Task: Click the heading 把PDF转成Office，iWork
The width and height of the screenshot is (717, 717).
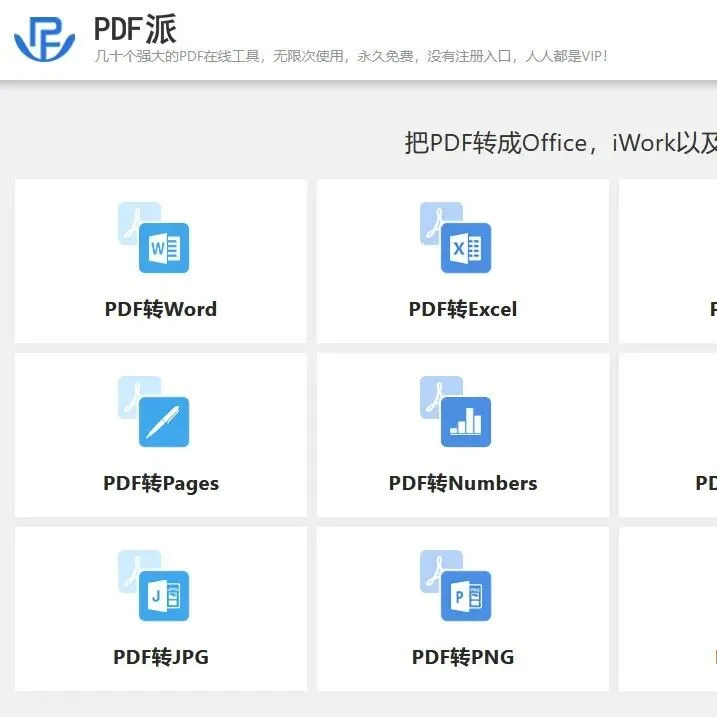Action: 561,143
